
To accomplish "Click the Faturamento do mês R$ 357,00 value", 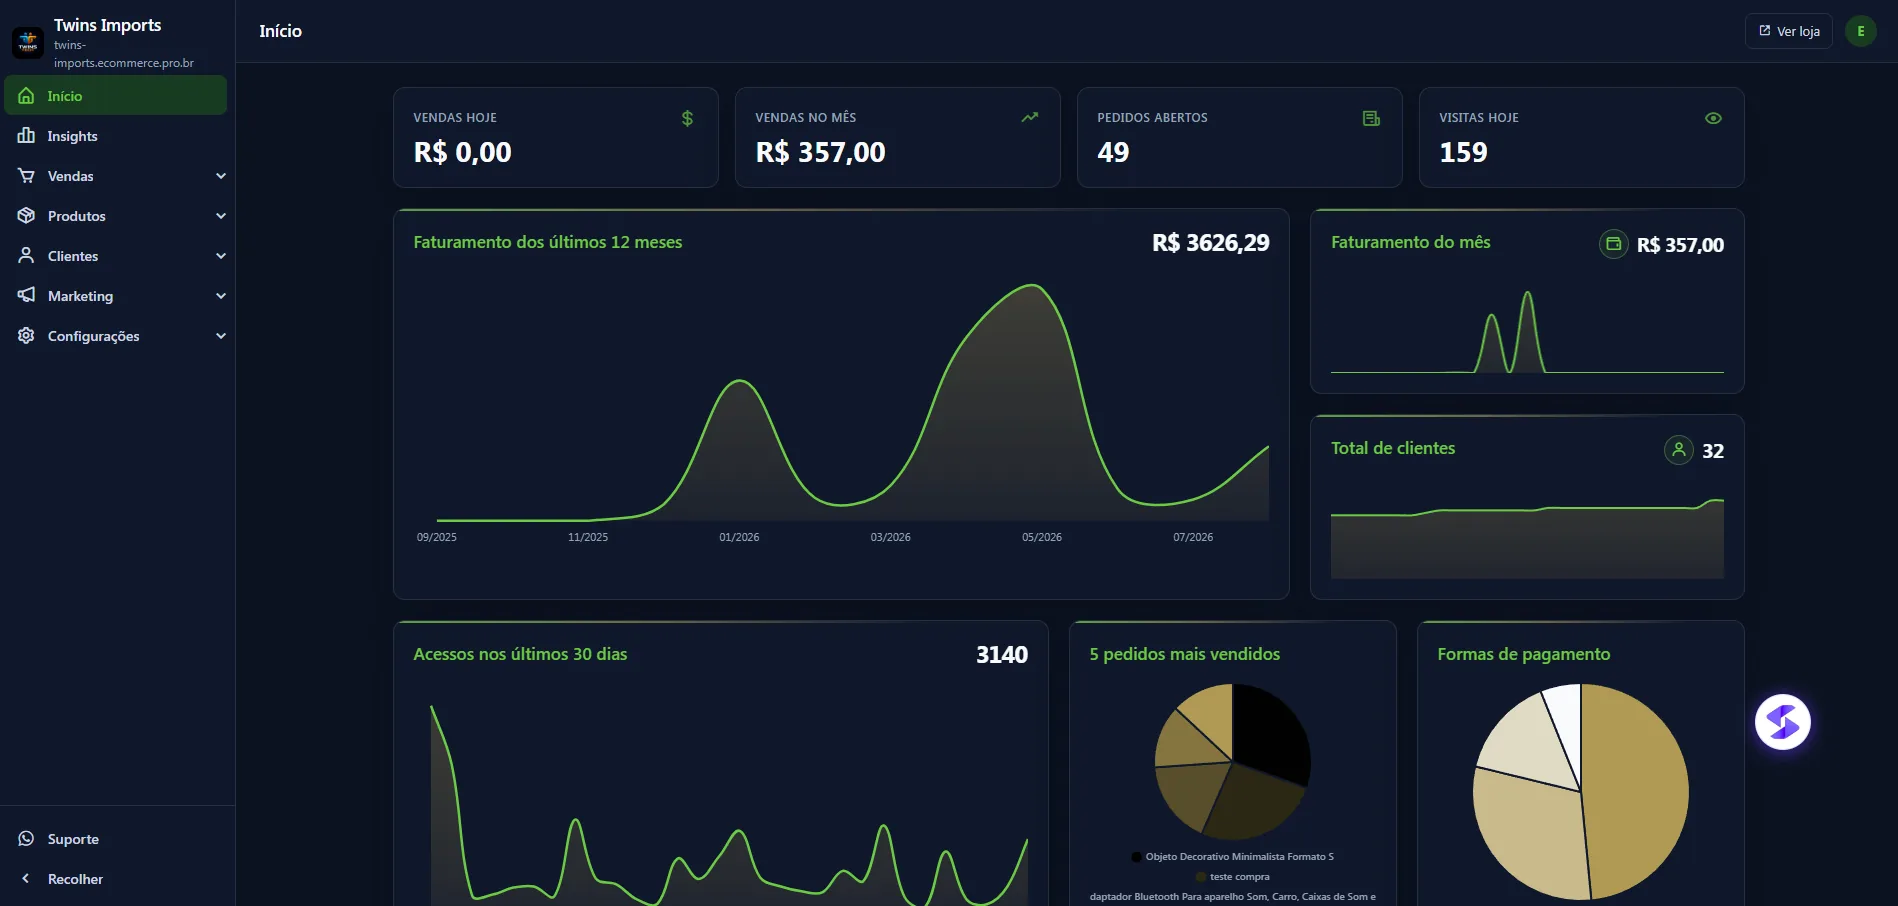I will pyautogui.click(x=1680, y=245).
